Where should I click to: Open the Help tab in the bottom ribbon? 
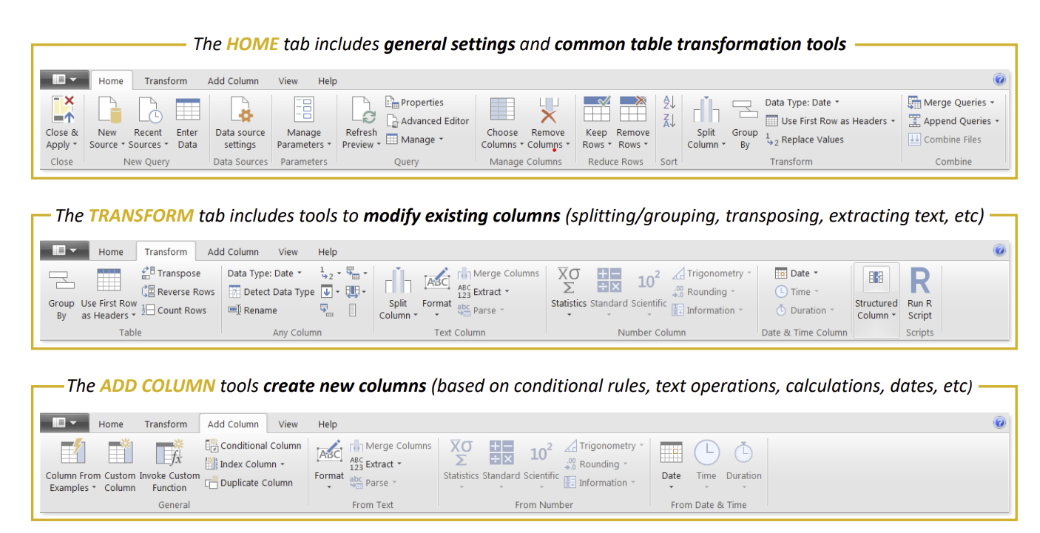tap(327, 424)
